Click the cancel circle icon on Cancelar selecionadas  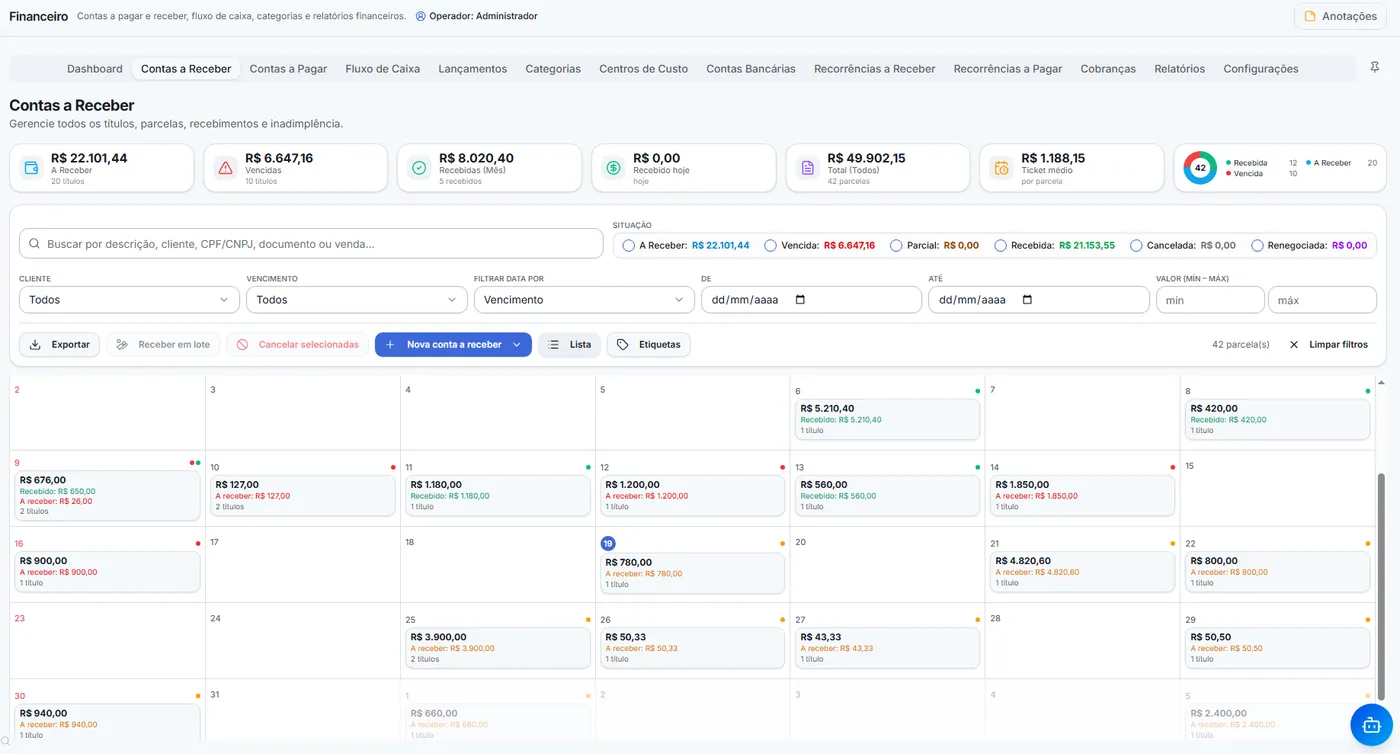tap(242, 345)
